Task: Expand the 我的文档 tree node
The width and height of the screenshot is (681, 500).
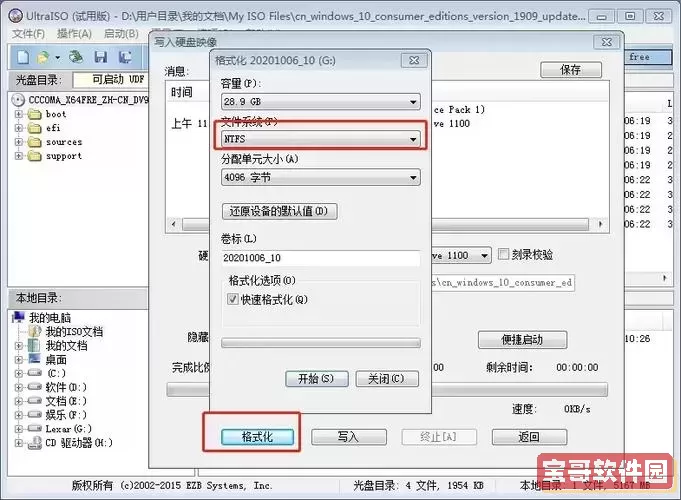Action: click(x=18, y=346)
